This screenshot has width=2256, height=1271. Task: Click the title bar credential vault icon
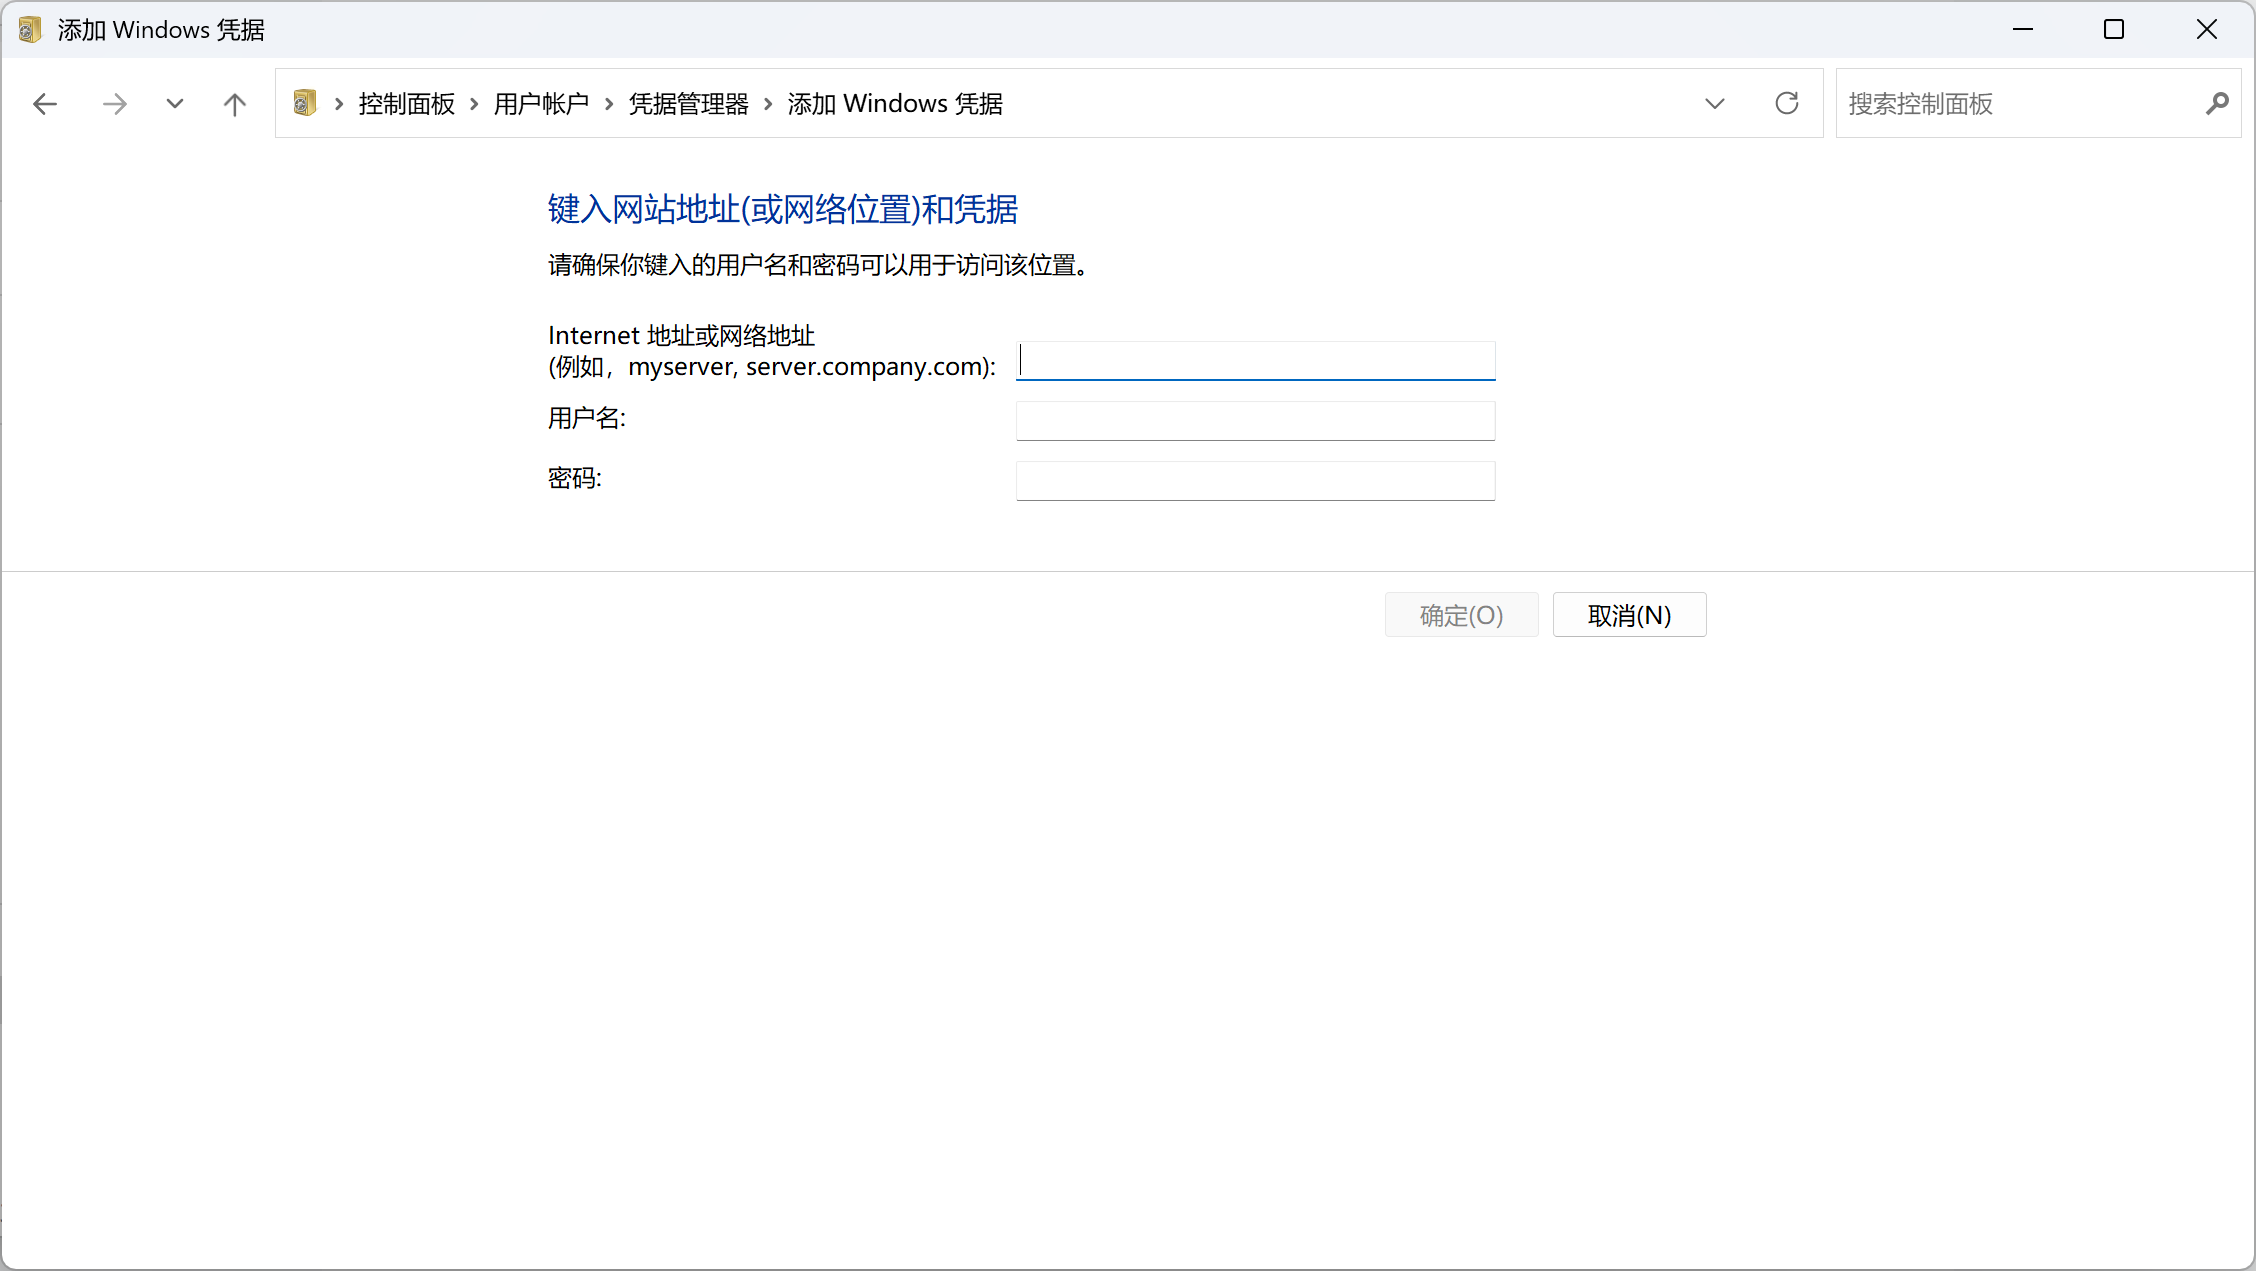[30, 30]
